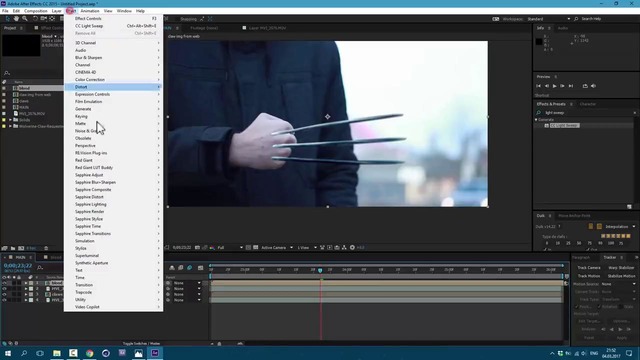Toggle loop option in Preview panel
Viewport: 640px width, 360px height.
585,86
